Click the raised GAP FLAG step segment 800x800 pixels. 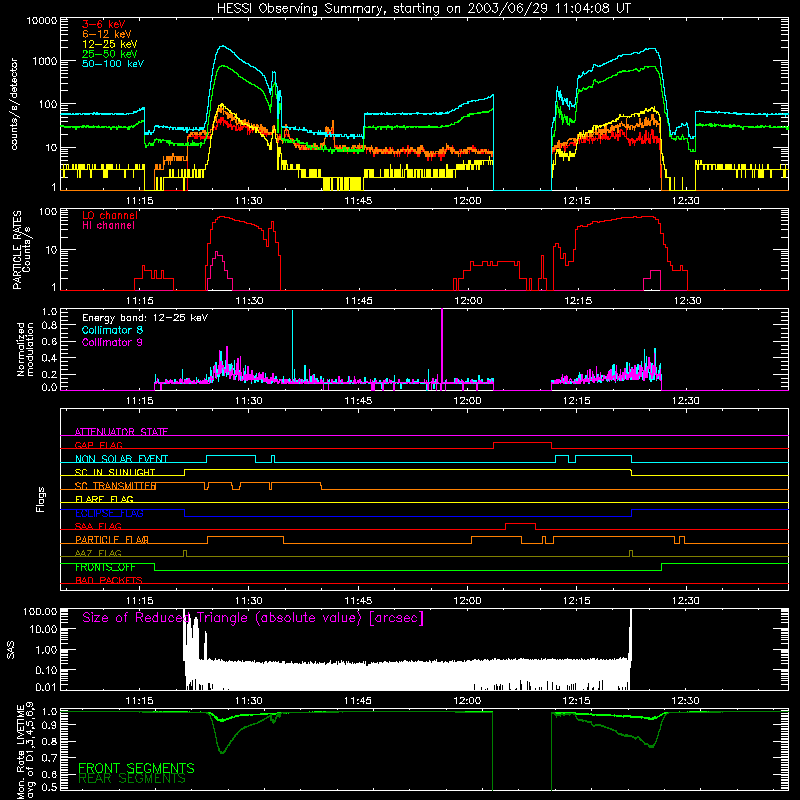[x=522, y=442]
